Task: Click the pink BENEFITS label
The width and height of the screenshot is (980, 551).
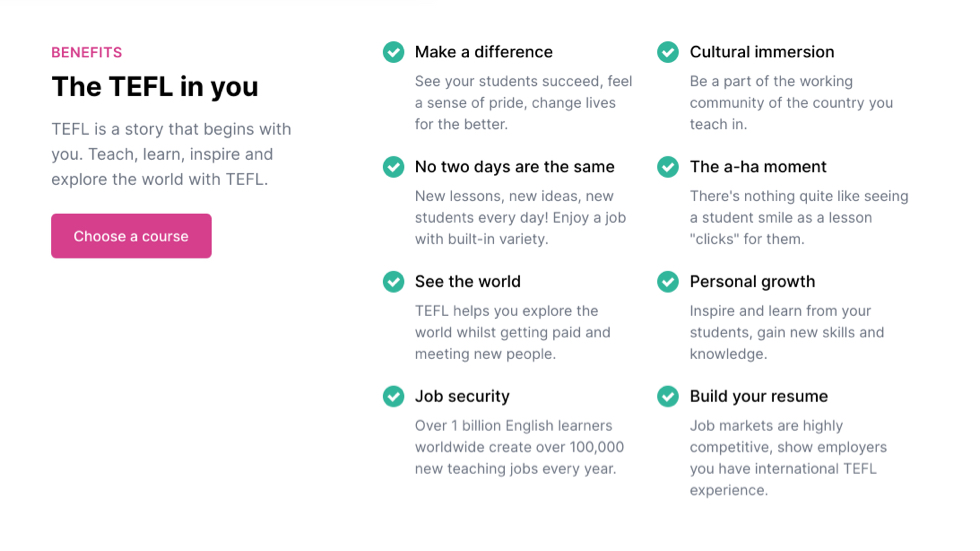Action: pyautogui.click(x=87, y=52)
